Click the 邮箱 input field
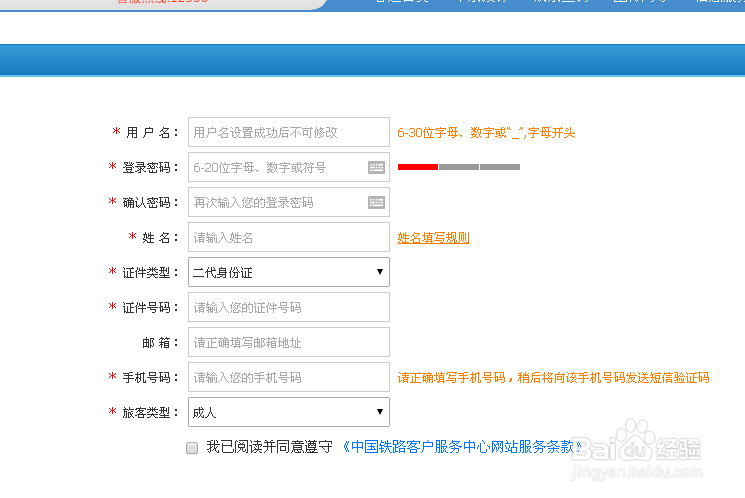 [289, 342]
